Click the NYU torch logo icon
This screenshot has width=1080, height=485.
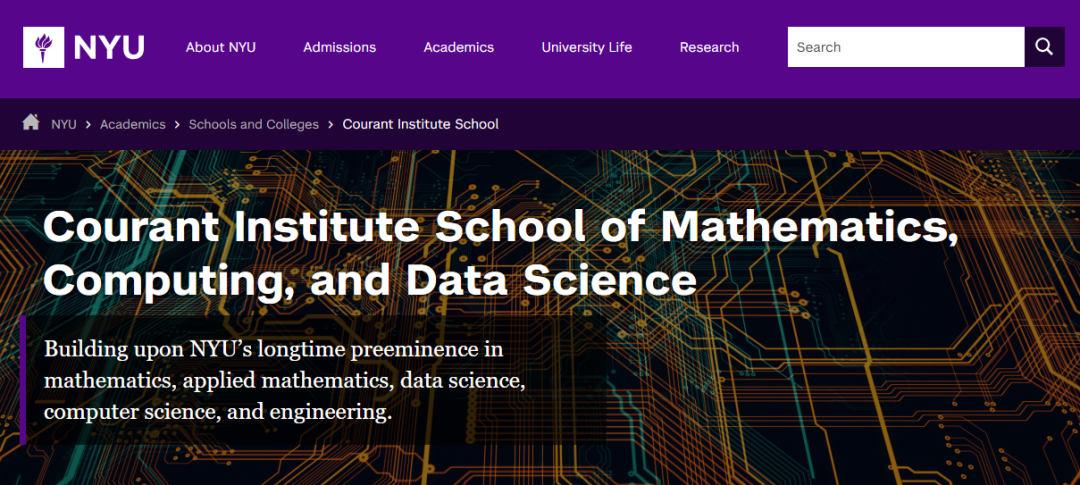click(x=44, y=47)
